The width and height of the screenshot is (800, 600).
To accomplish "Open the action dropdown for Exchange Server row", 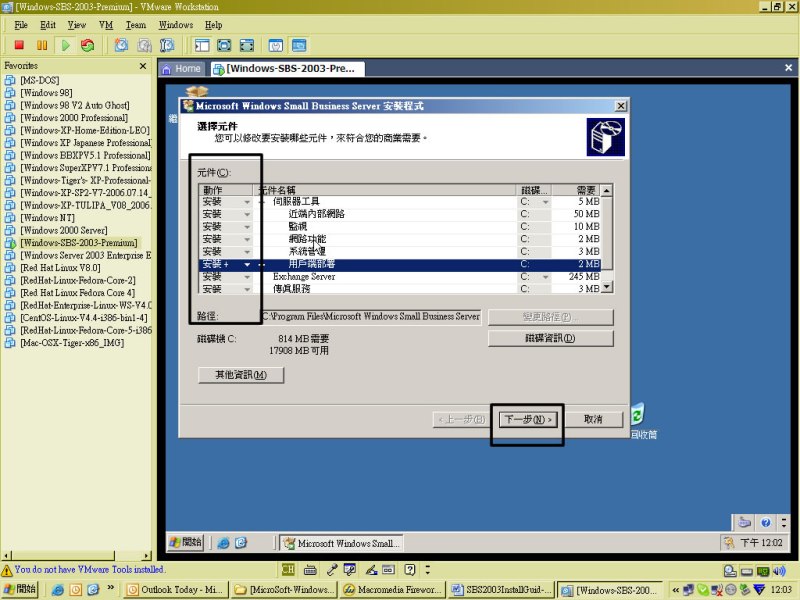I will [247, 277].
